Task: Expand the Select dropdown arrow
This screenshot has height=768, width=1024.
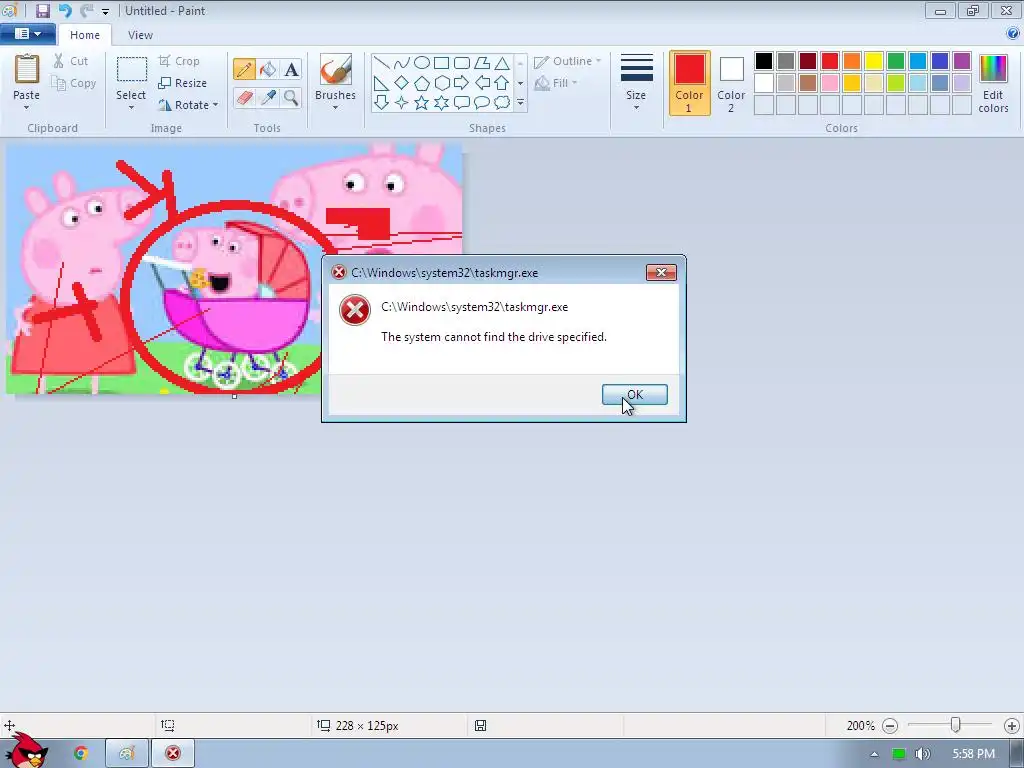Action: pyautogui.click(x=131, y=108)
